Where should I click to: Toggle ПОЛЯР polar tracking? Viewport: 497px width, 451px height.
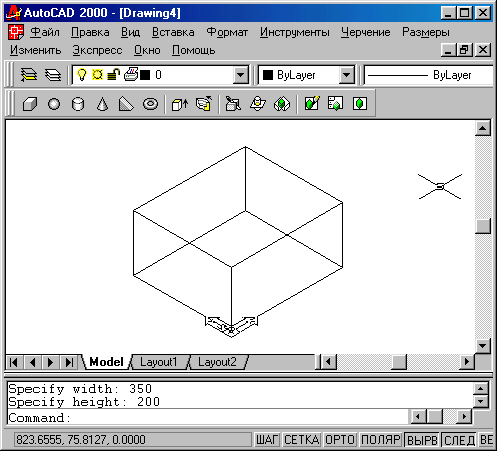point(381,440)
